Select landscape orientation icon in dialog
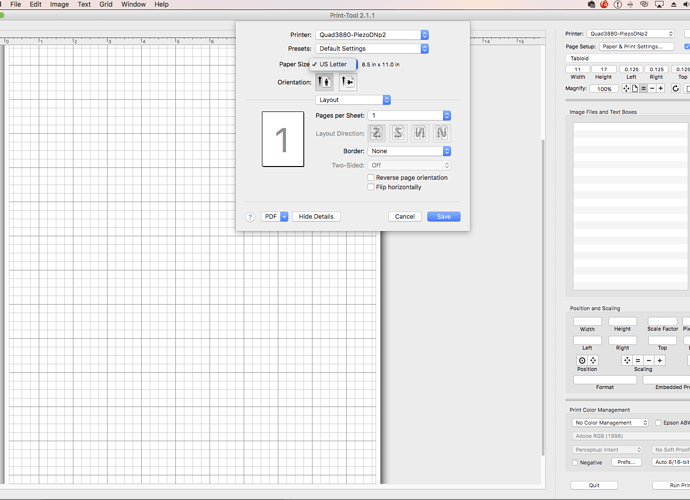Image resolution: width=690 pixels, height=500 pixels. [348, 82]
